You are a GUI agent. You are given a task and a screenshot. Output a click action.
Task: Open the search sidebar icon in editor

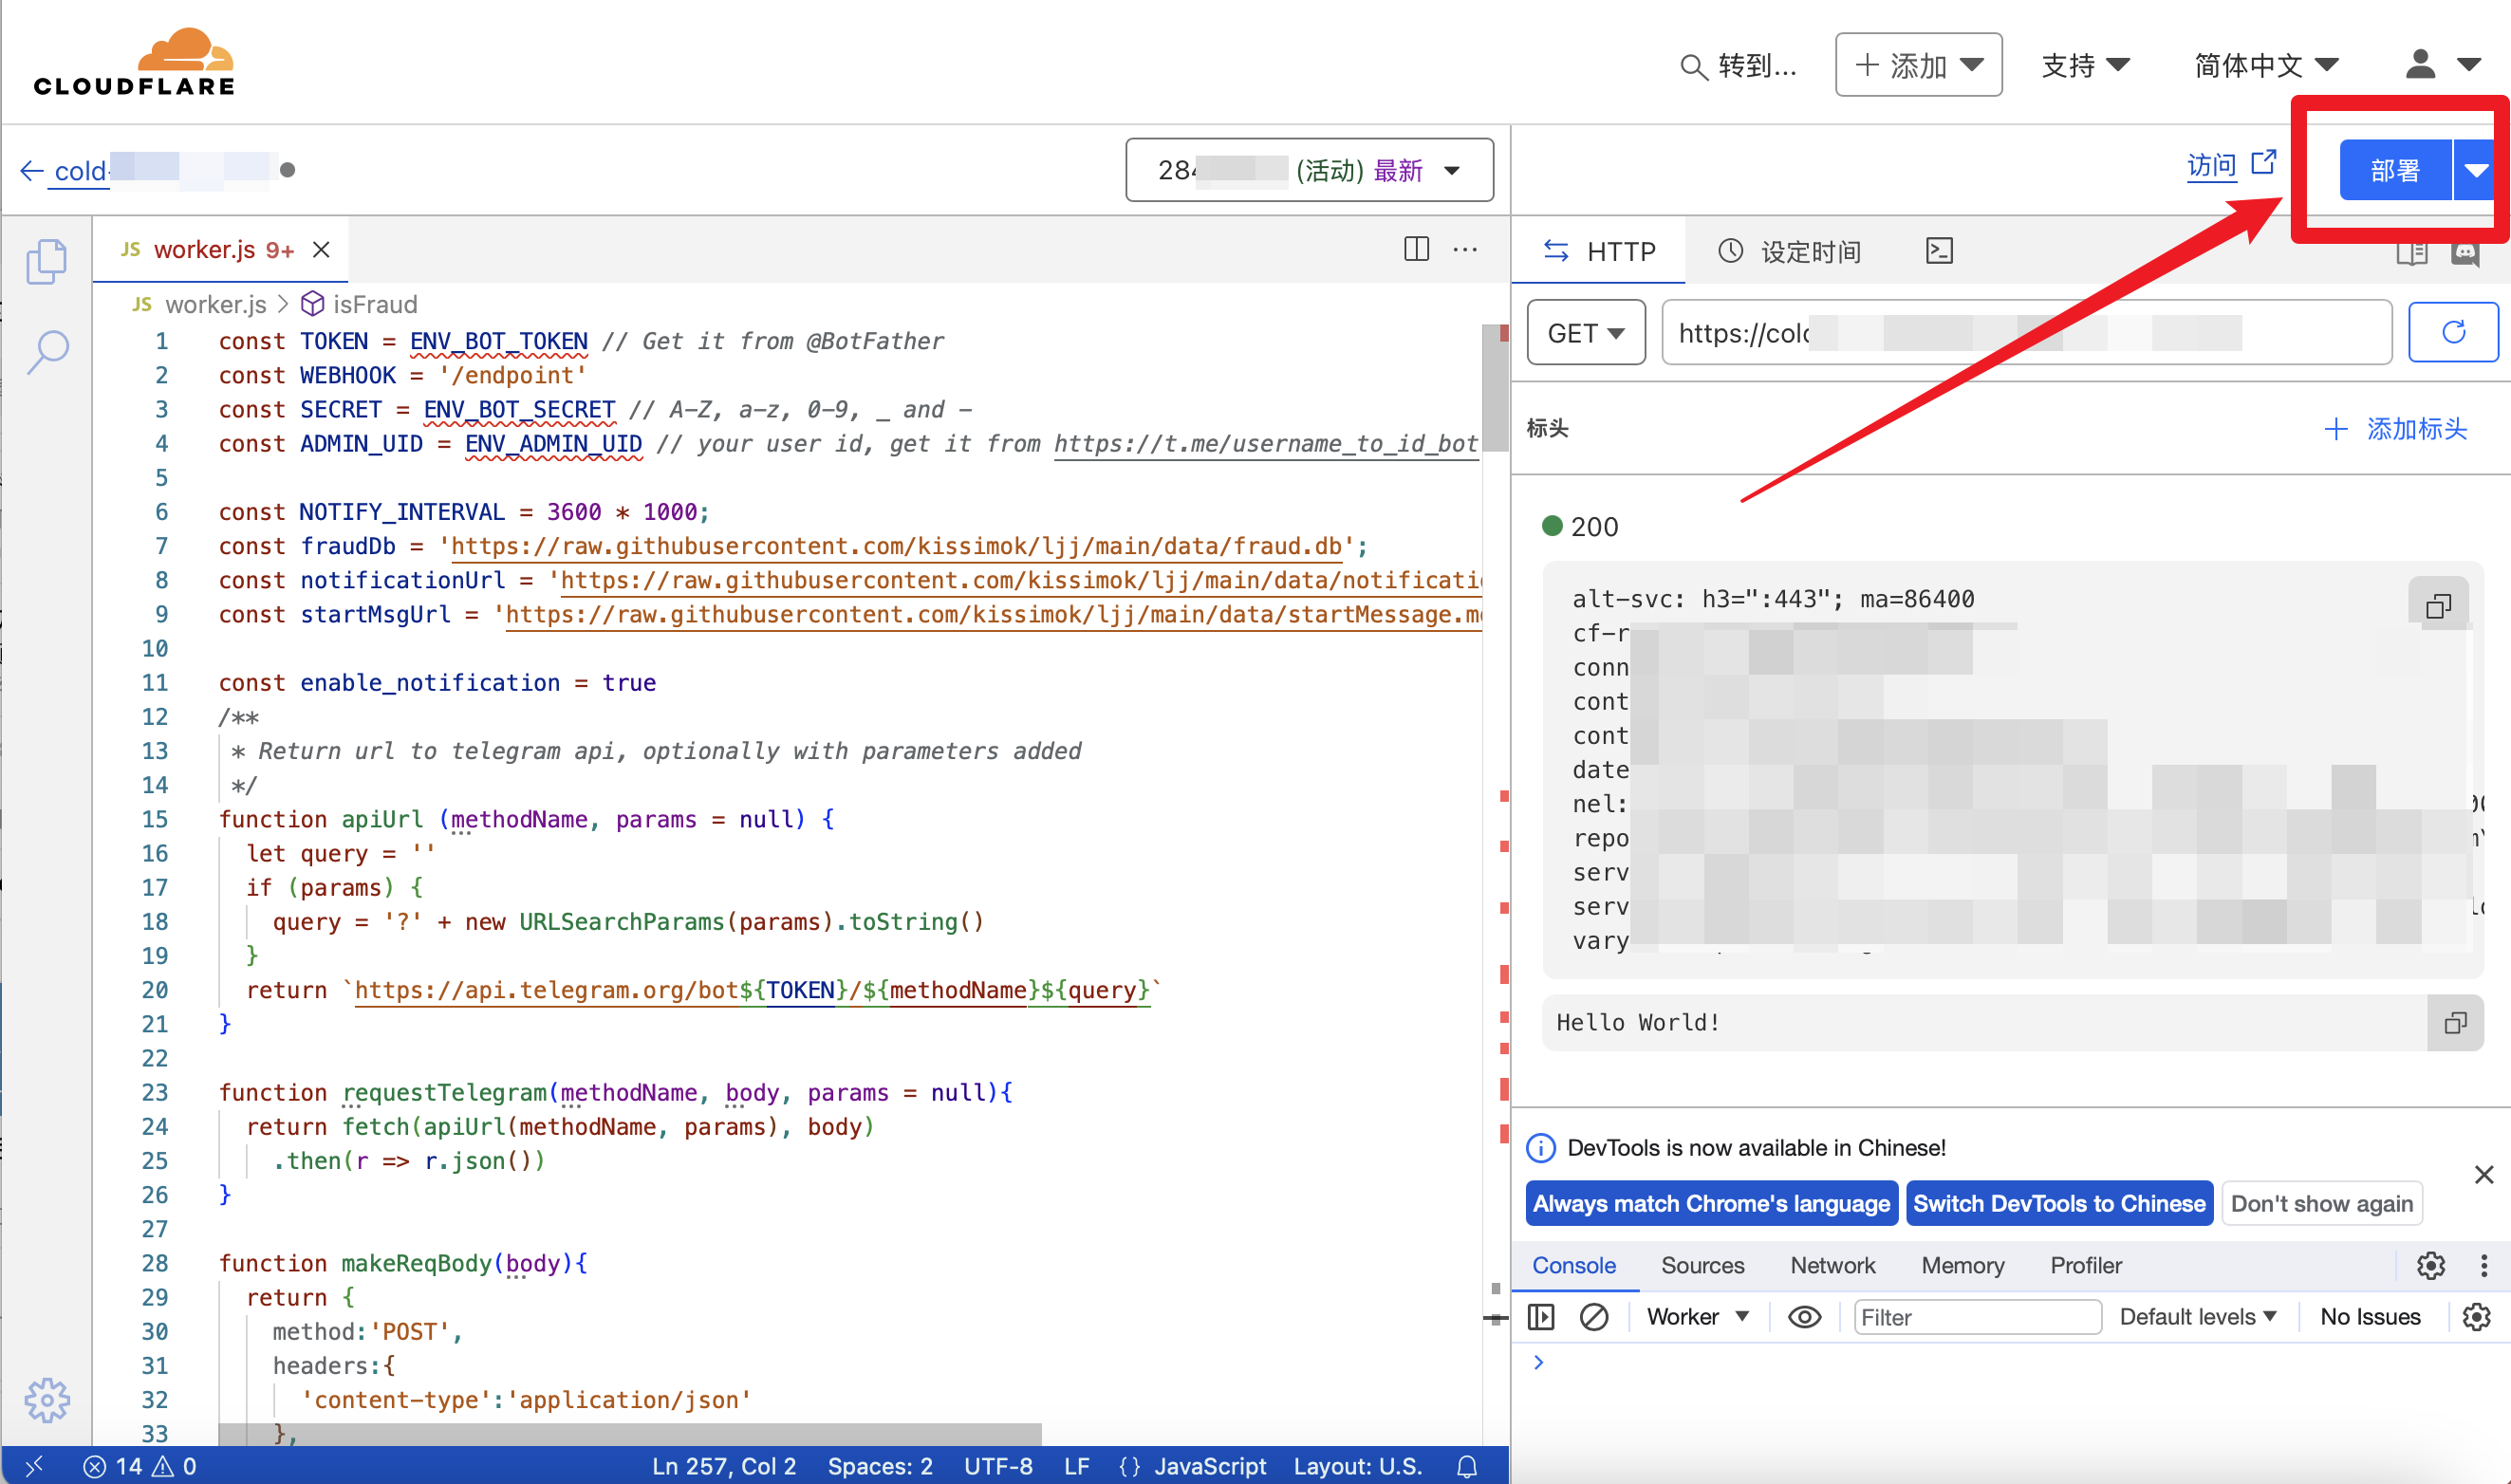pyautogui.click(x=47, y=352)
